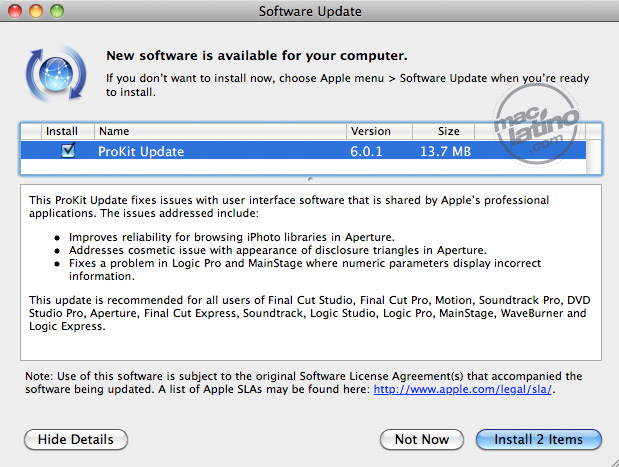This screenshot has height=467, width=619.
Task: Click Hide Details button
Action: 76,439
